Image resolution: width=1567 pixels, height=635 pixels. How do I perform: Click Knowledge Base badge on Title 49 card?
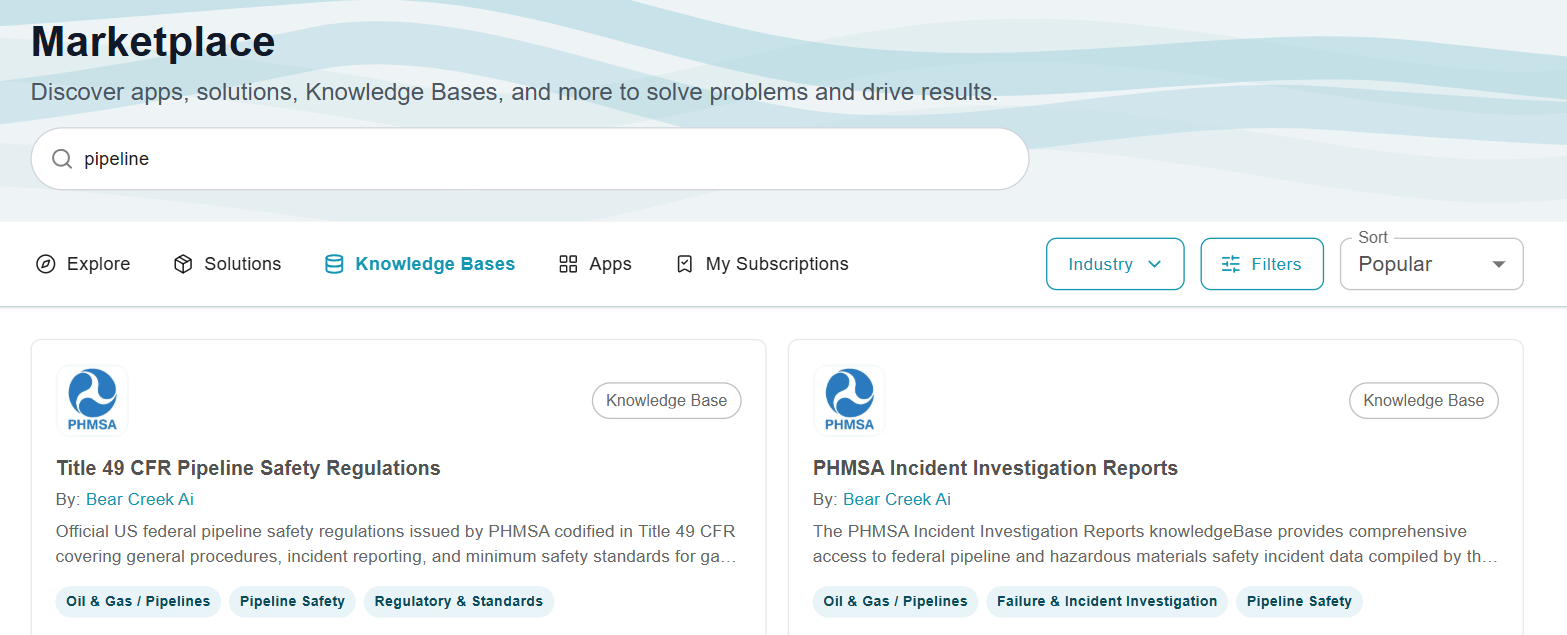click(x=666, y=400)
